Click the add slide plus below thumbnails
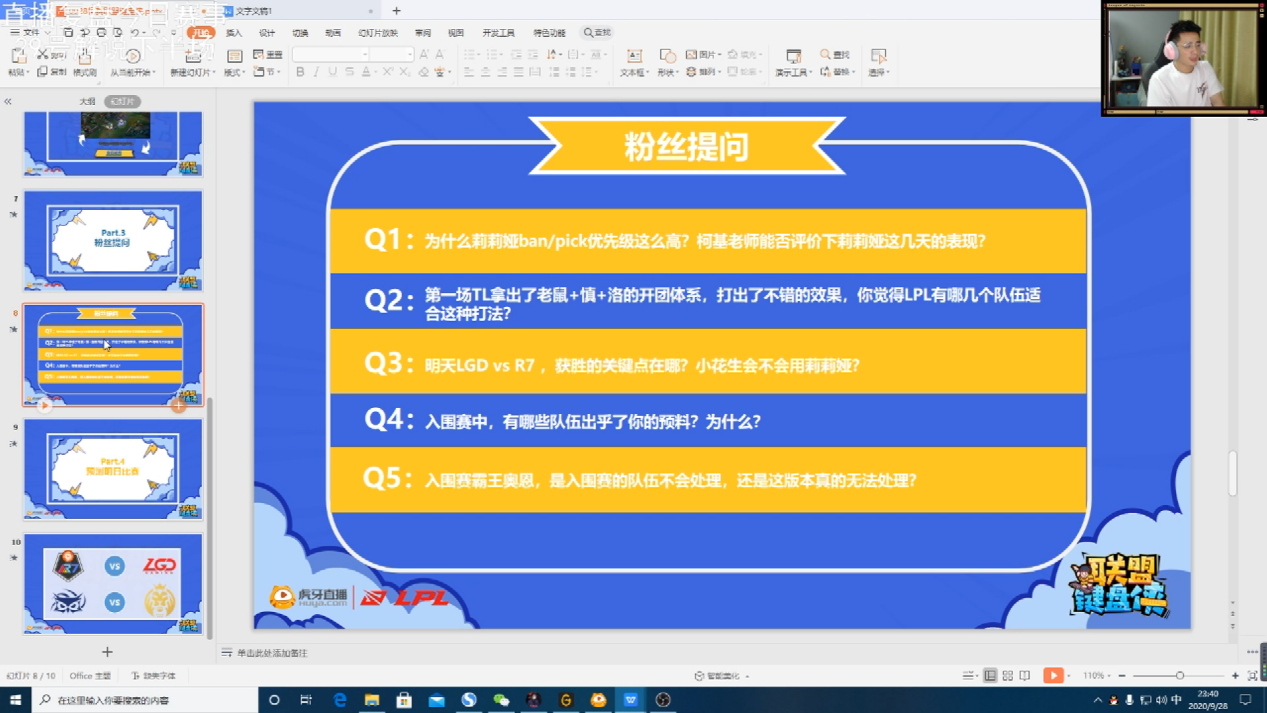 (x=107, y=652)
